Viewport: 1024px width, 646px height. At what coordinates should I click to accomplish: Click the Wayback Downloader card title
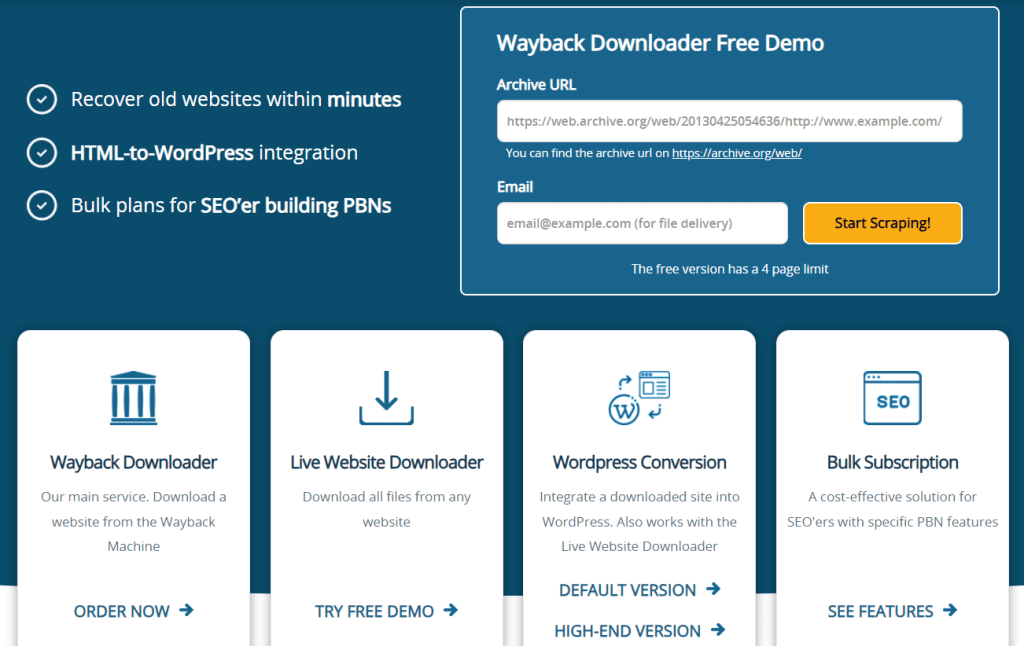tap(133, 462)
